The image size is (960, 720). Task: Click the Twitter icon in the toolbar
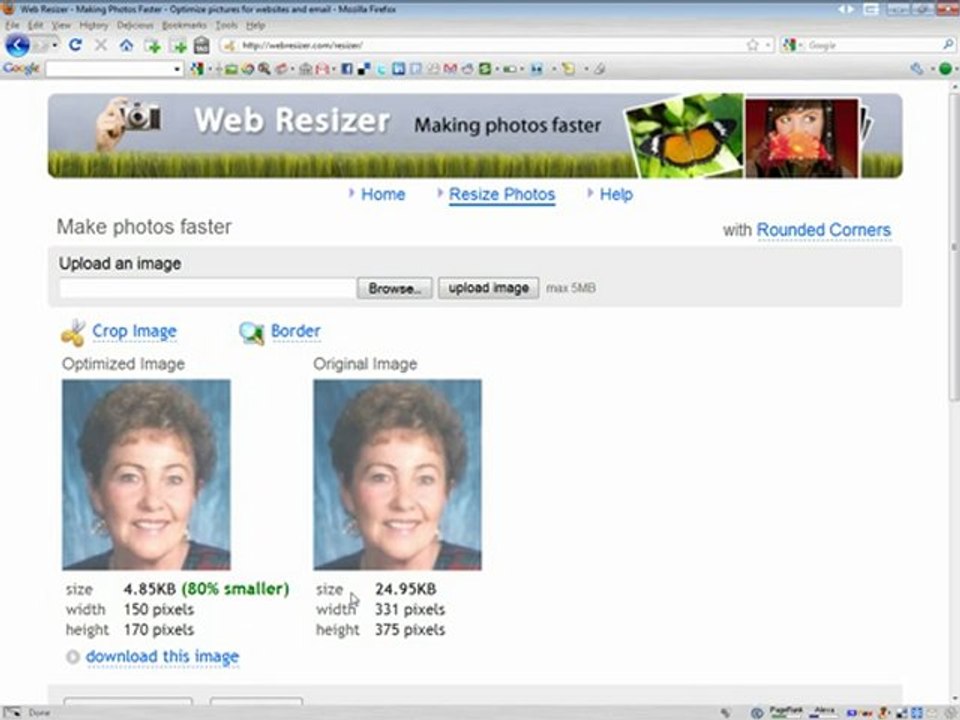point(381,69)
